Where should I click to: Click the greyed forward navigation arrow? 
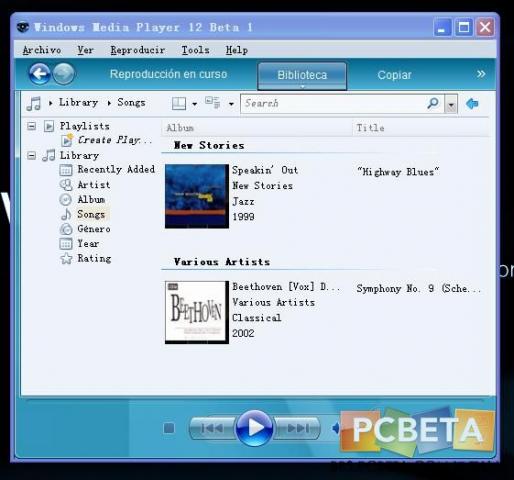(64, 74)
